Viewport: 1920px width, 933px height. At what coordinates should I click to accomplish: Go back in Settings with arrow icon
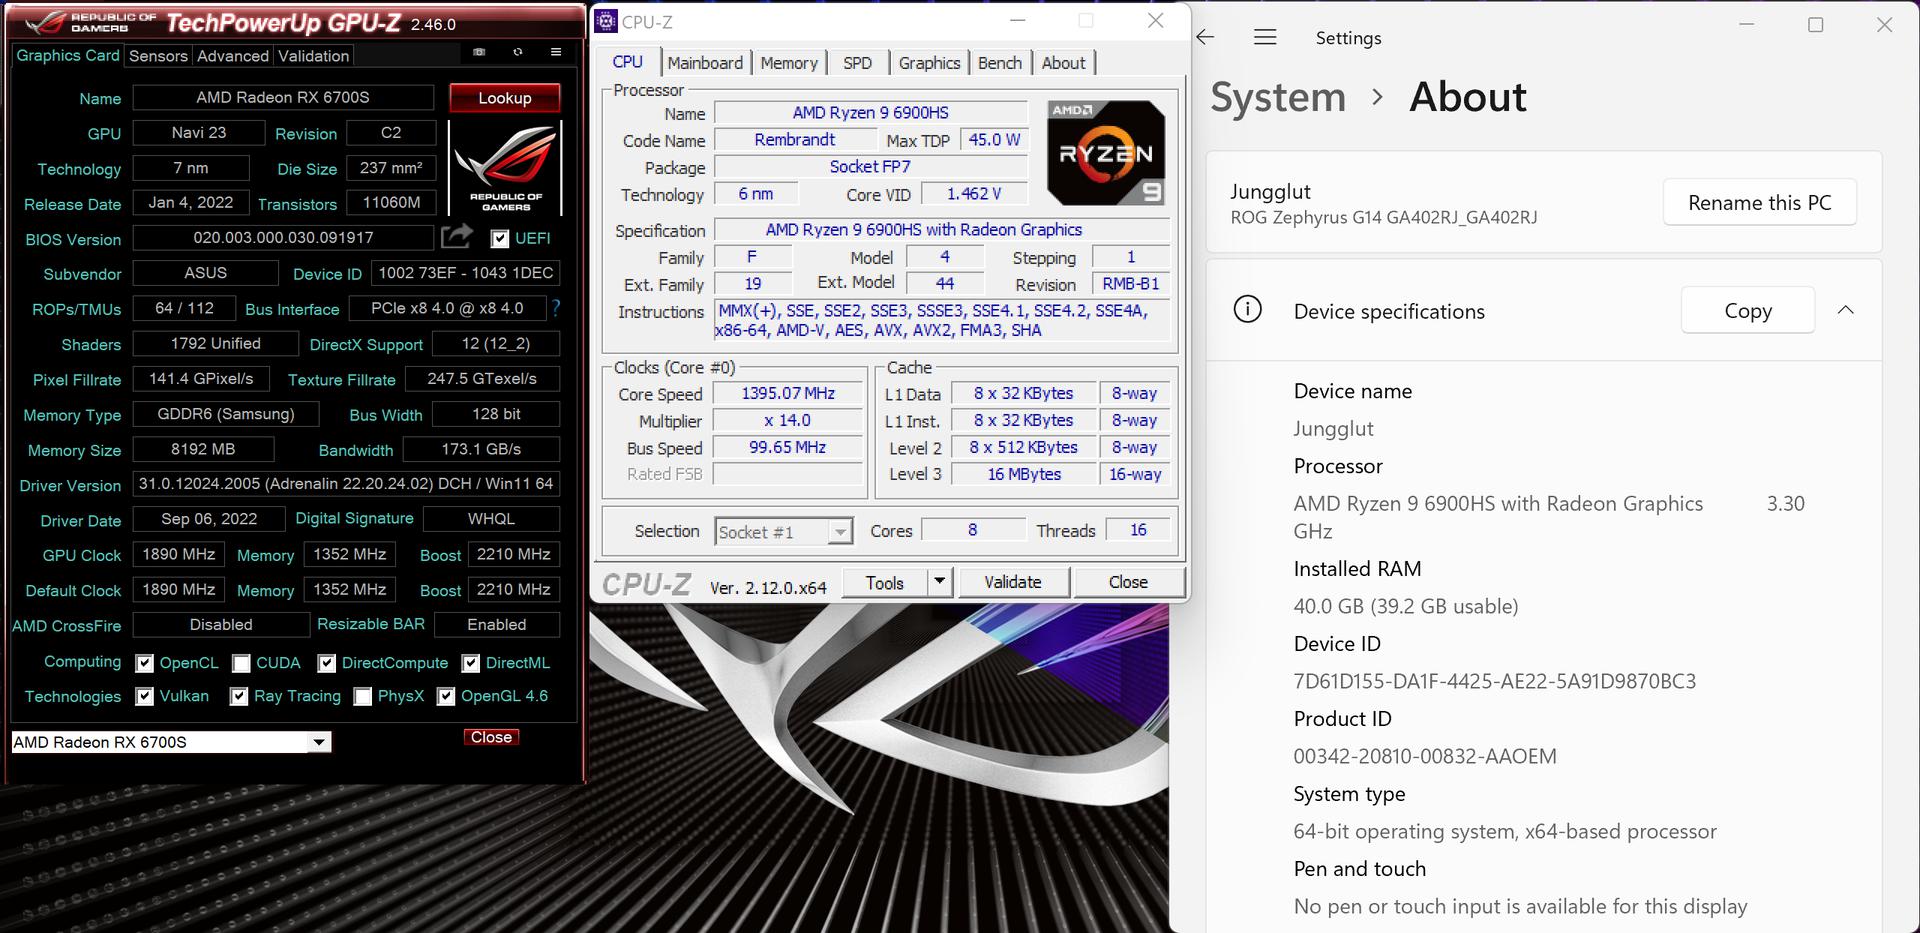point(1206,37)
